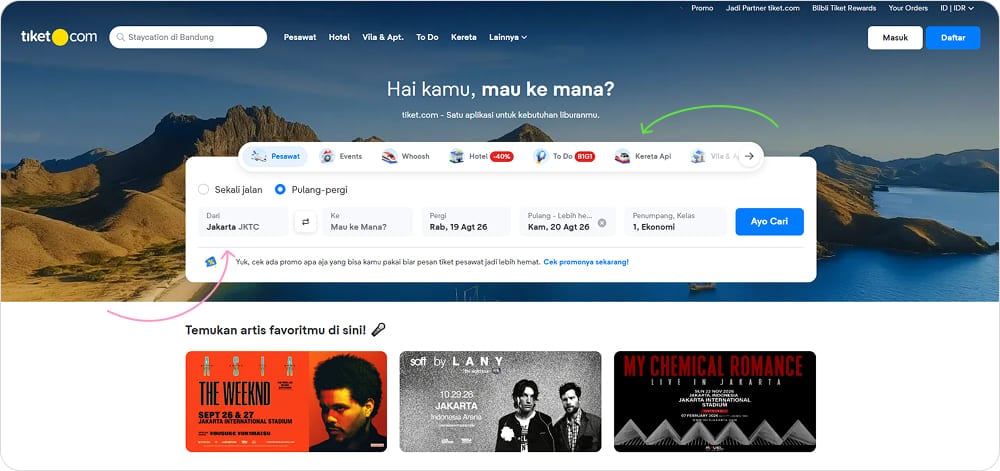The width and height of the screenshot is (1000, 471).
Task: Open Hotel in top navigation
Action: (339, 37)
